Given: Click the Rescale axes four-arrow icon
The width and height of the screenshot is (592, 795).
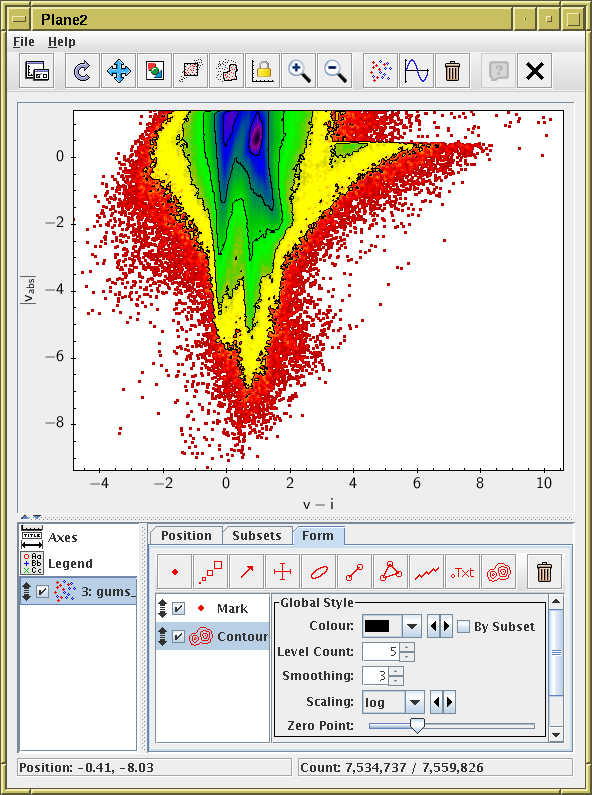Looking at the screenshot, I should 119,71.
